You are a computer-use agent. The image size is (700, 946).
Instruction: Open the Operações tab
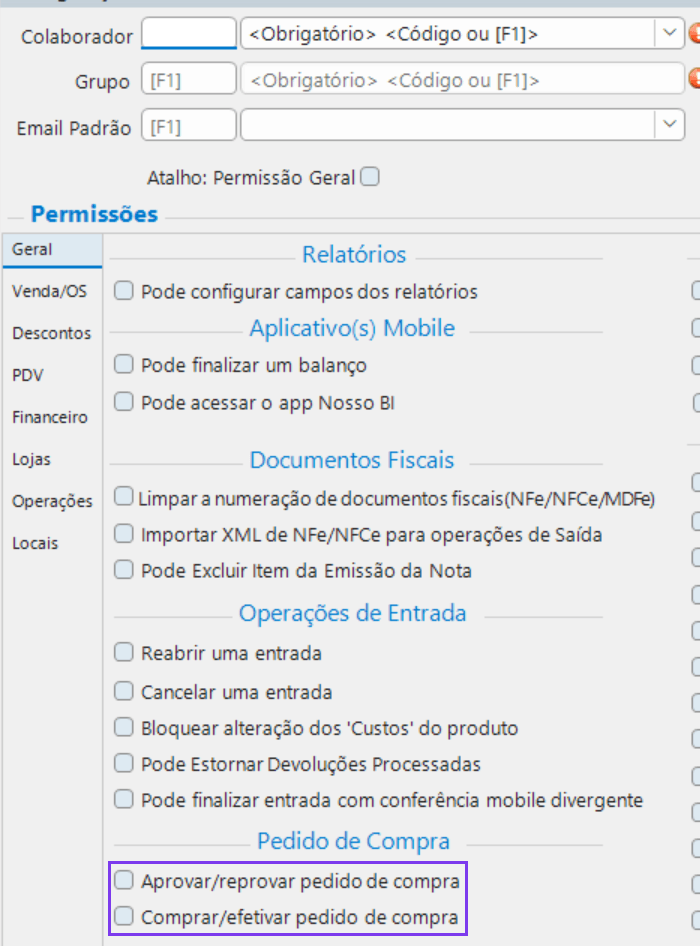point(52,501)
